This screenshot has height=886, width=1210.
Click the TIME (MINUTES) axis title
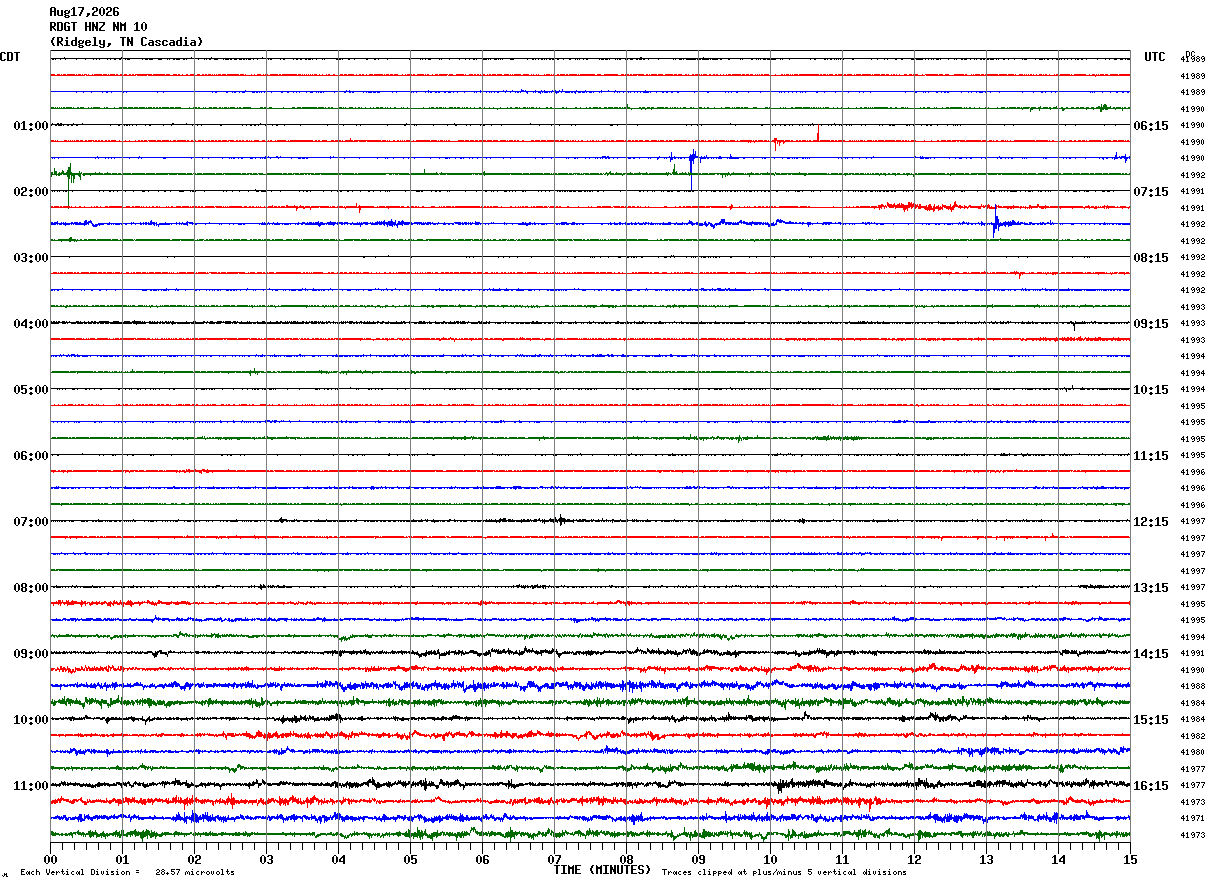[x=602, y=870]
